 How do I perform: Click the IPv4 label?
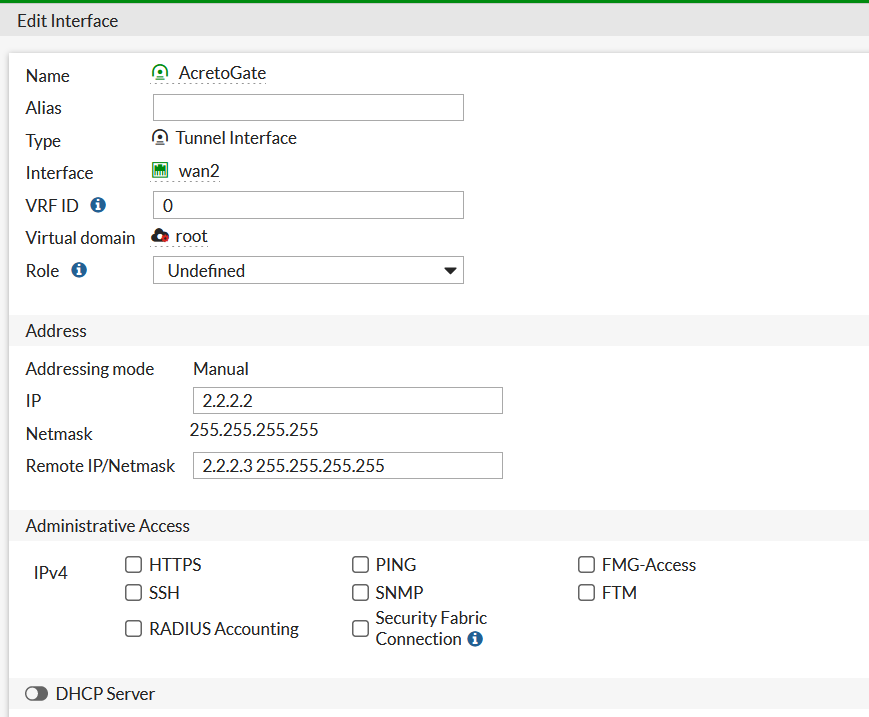(50, 572)
